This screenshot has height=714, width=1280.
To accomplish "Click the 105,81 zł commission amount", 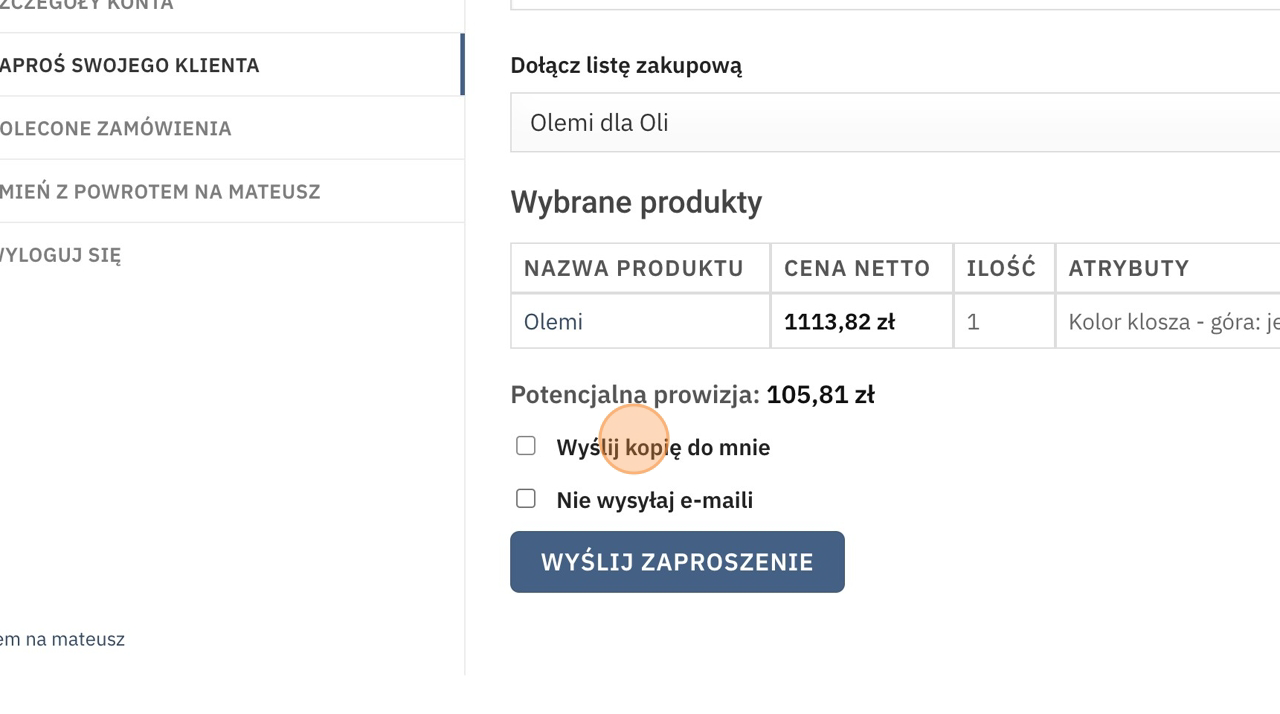I will pyautogui.click(x=820, y=395).
